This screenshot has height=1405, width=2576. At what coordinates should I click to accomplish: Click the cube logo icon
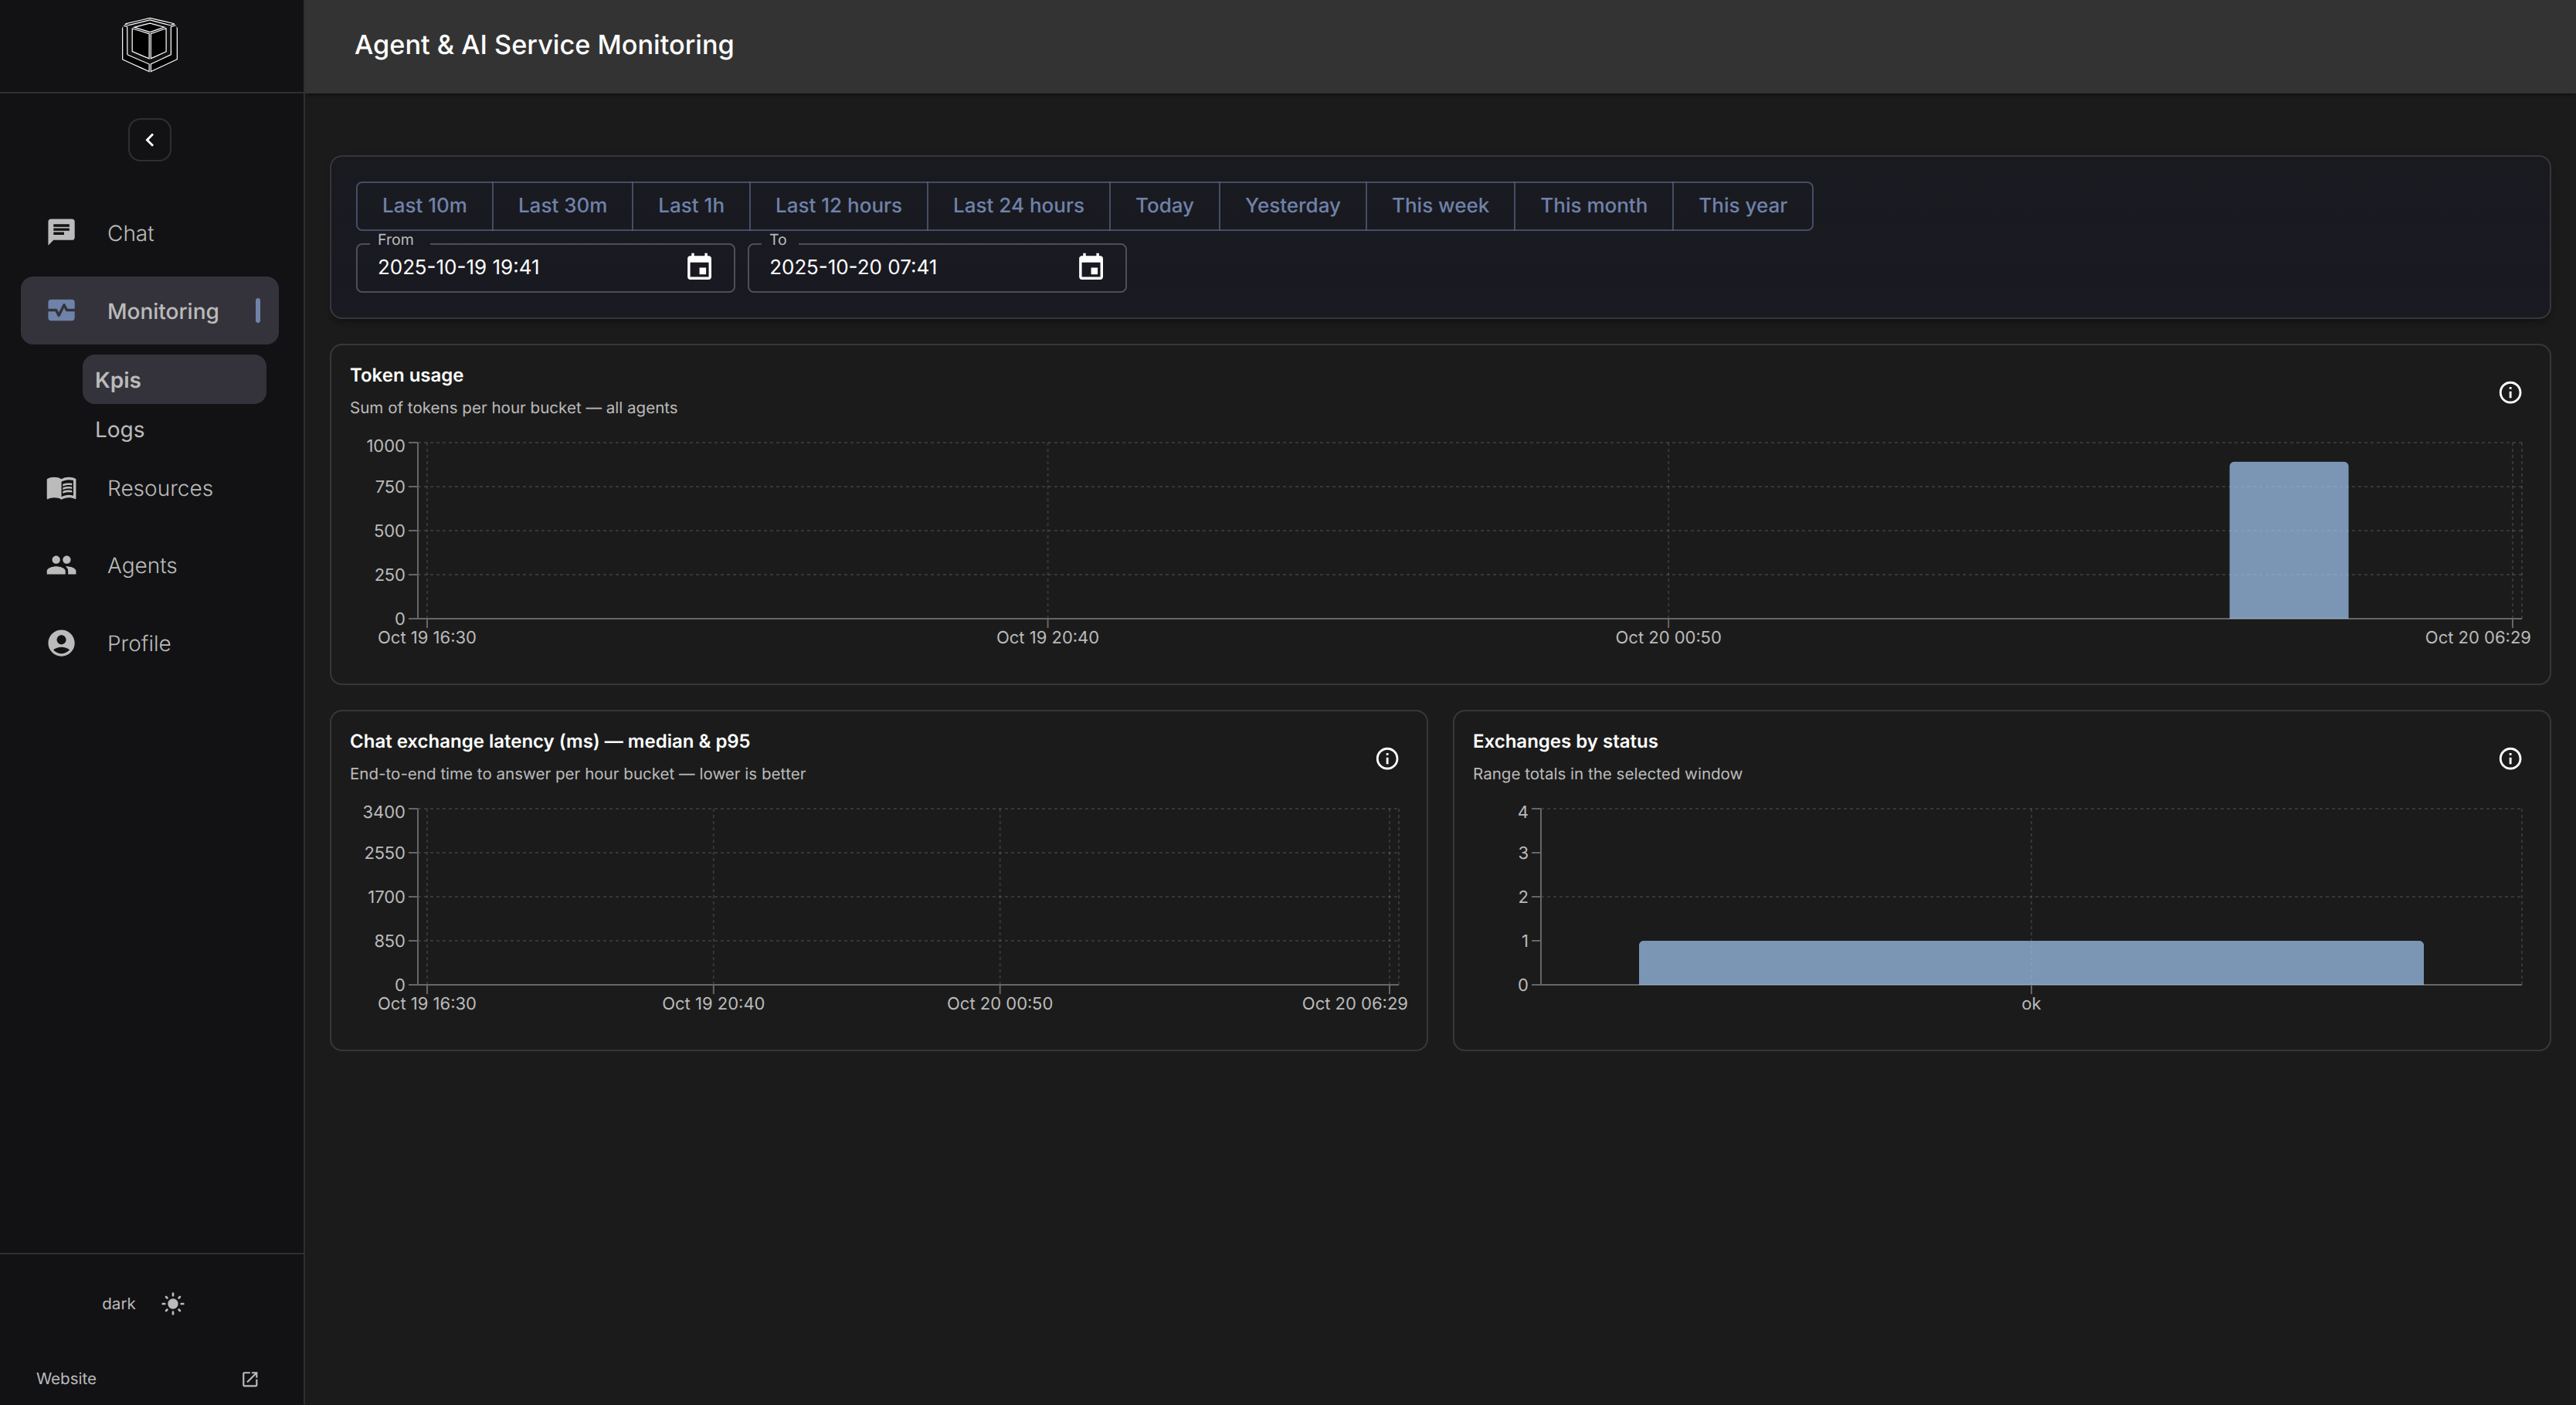click(x=149, y=45)
